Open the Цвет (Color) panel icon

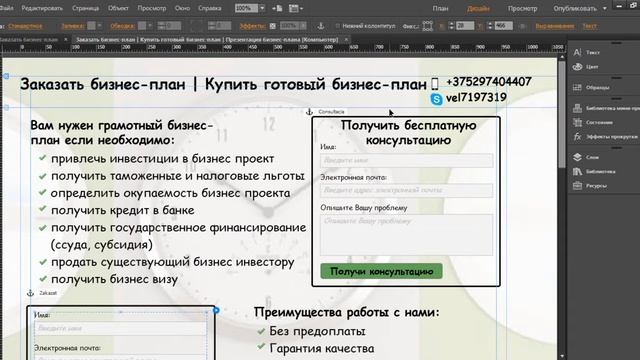[577, 67]
